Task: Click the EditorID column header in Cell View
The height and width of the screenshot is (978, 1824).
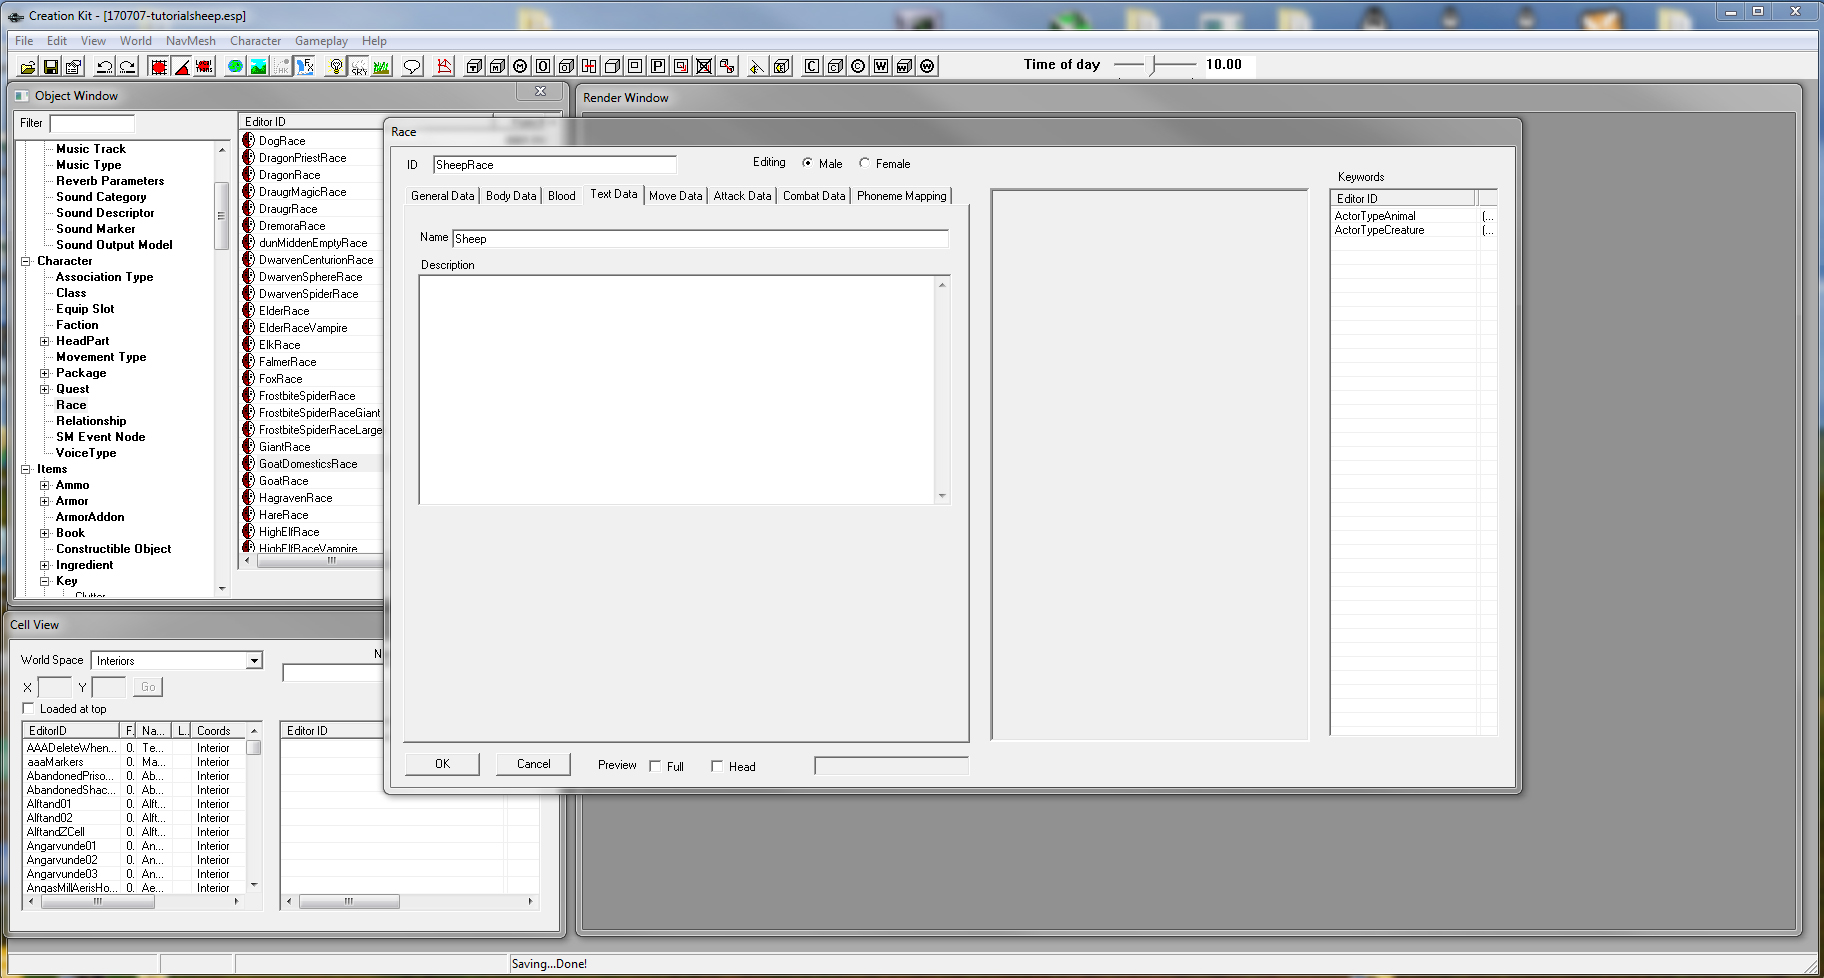Action: pos(71,731)
